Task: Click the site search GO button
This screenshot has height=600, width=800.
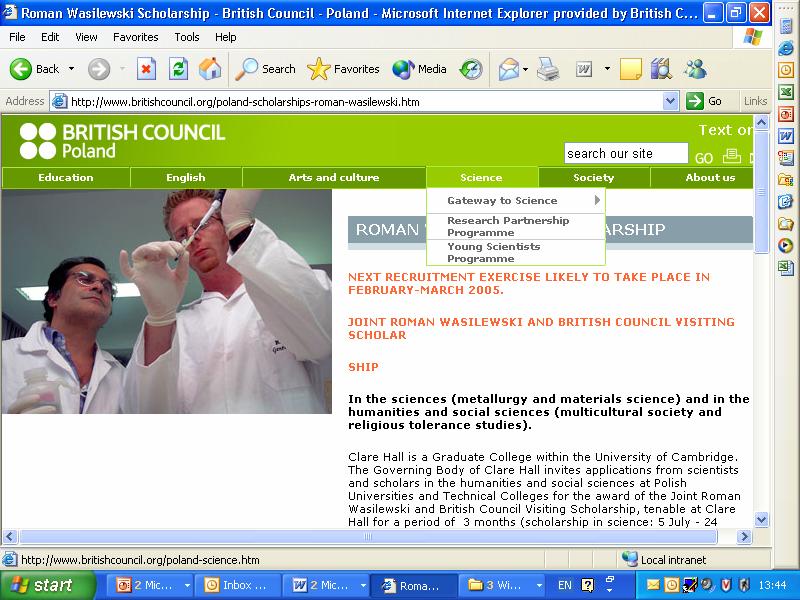Action: pos(704,158)
